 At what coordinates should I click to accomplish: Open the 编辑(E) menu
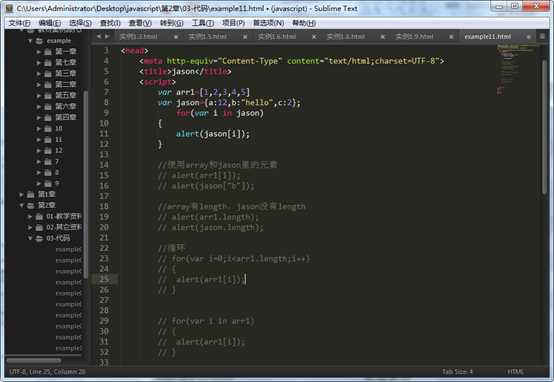[49, 23]
